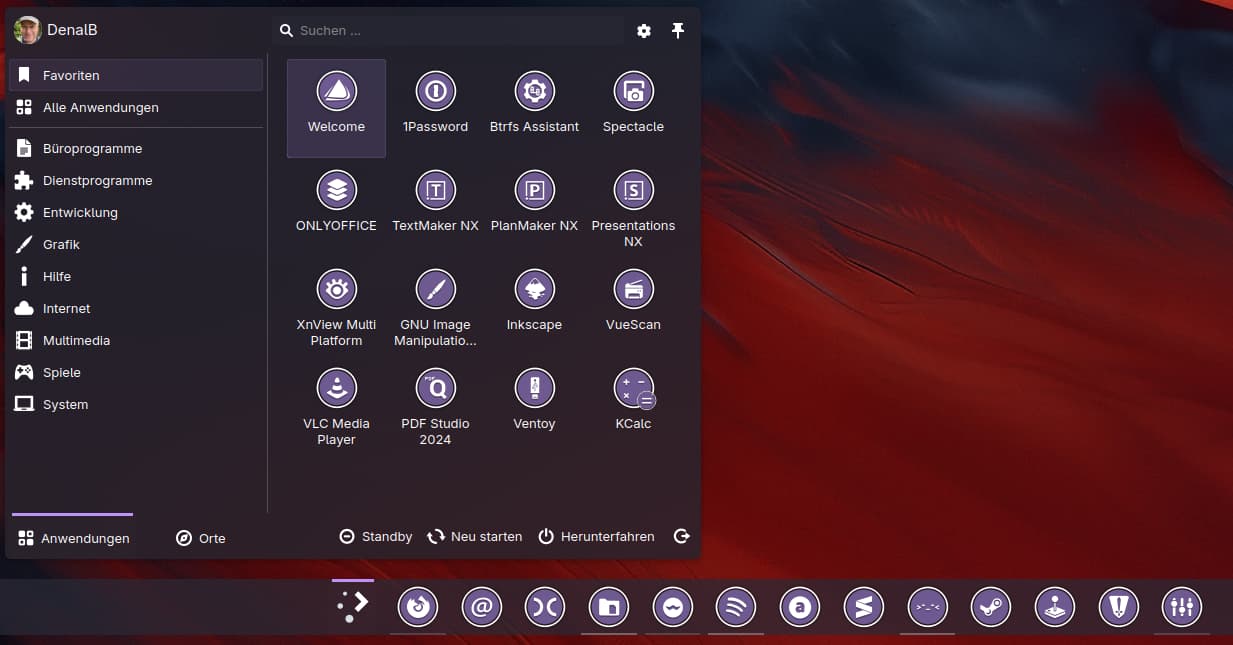Pin the application menu open
This screenshot has height=645, width=1233.
pyautogui.click(x=678, y=31)
